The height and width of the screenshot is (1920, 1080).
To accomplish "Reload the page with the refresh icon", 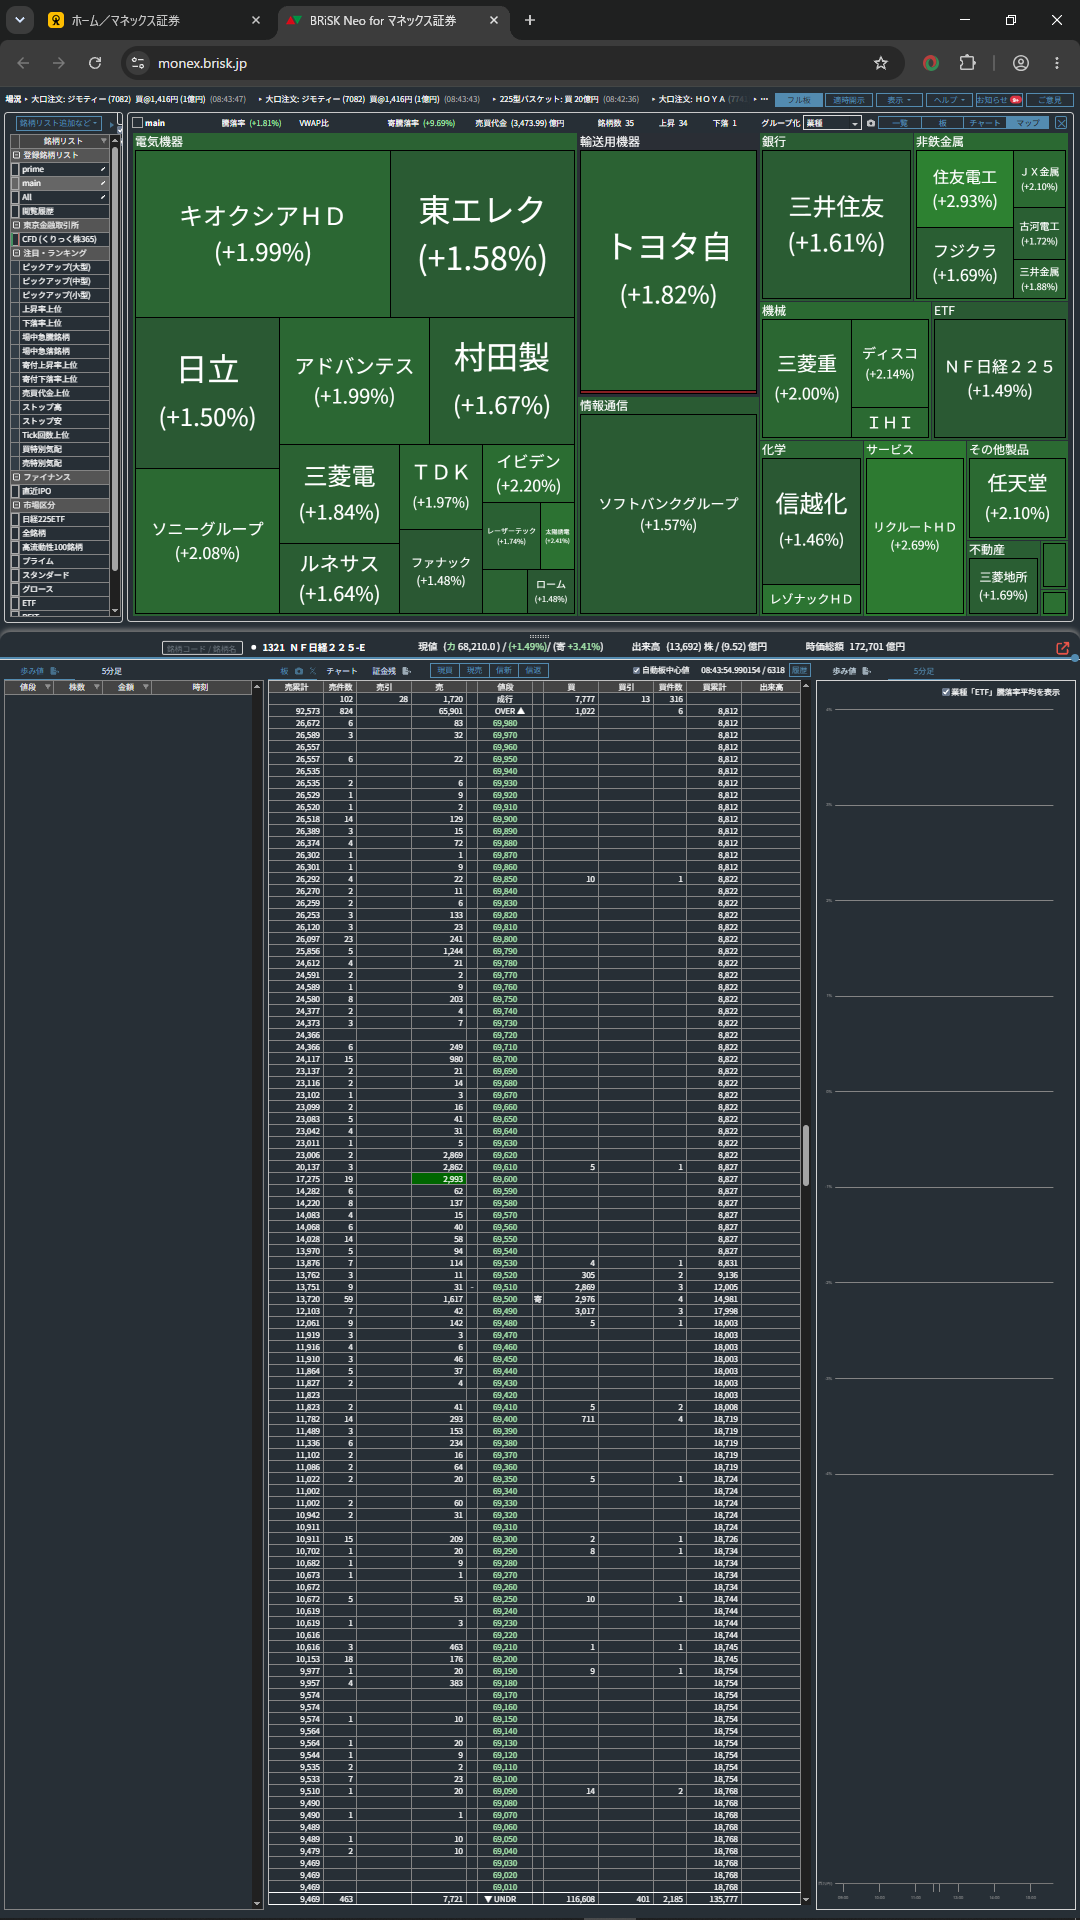I will point(95,63).
